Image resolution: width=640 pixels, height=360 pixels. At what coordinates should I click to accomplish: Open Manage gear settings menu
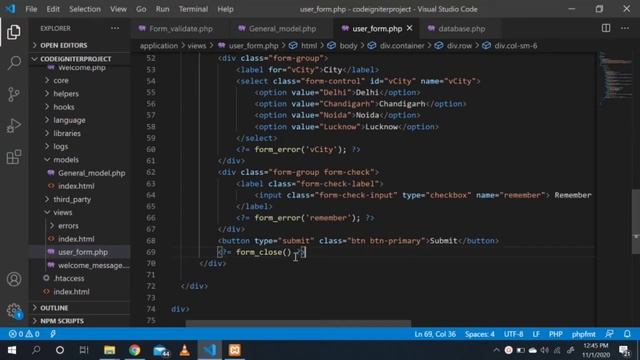tap(14, 311)
